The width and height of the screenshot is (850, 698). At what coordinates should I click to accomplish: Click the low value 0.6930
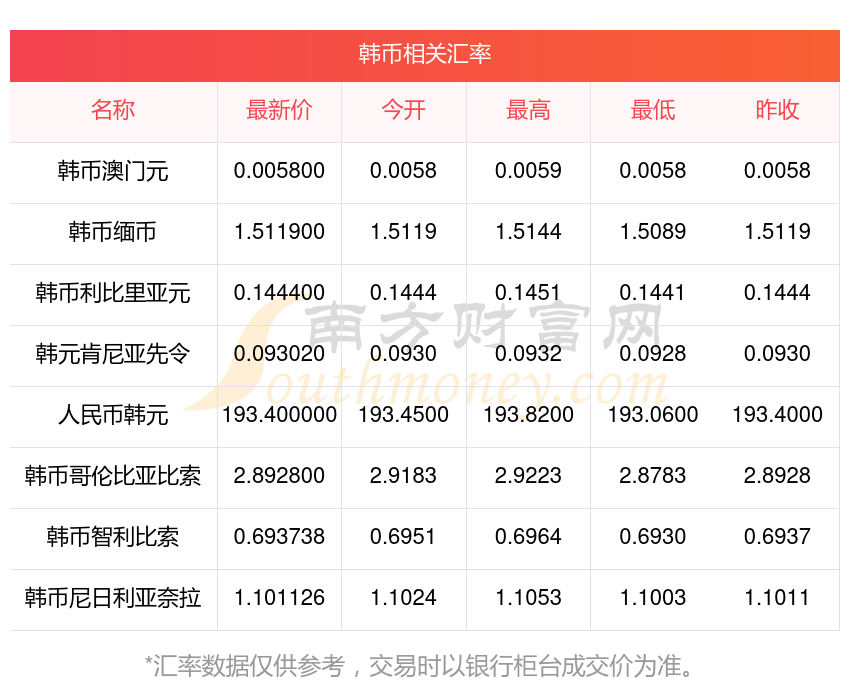coord(653,537)
